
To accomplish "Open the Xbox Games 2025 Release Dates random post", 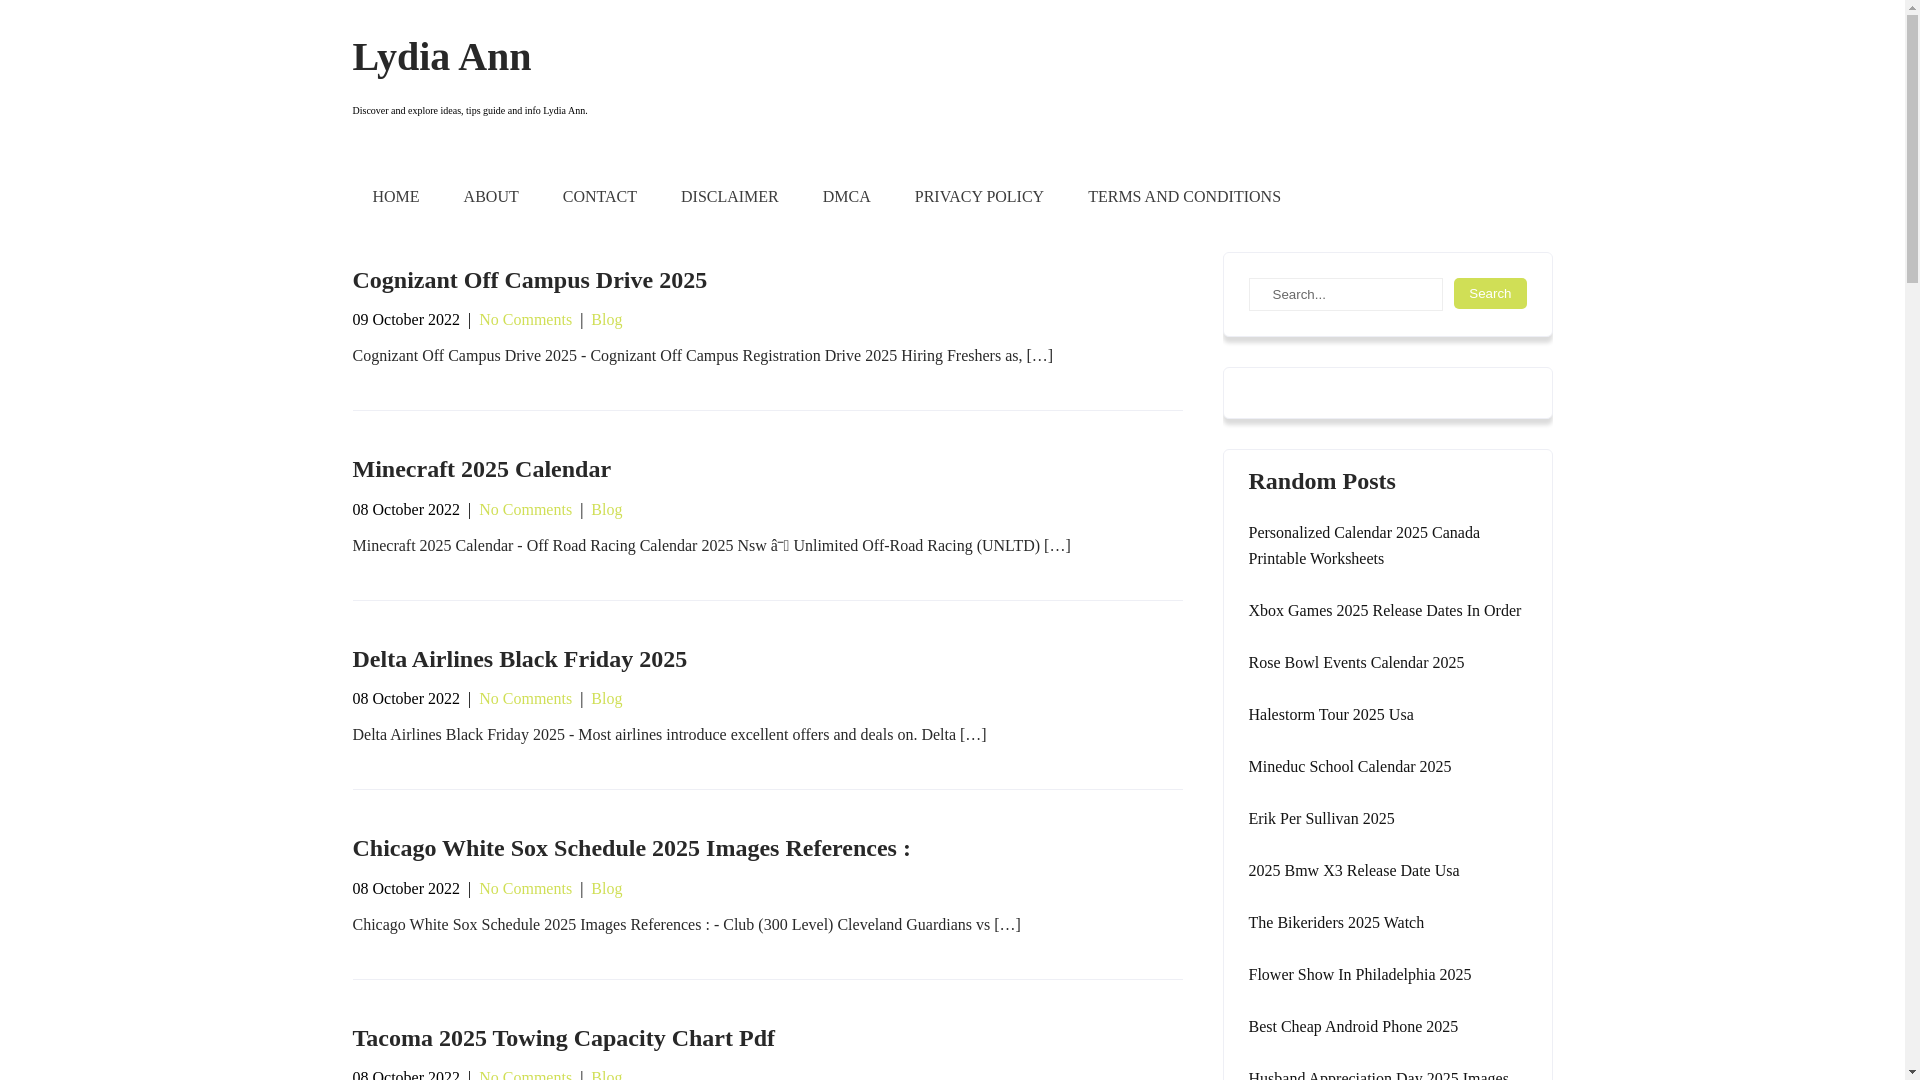I will click(1384, 611).
